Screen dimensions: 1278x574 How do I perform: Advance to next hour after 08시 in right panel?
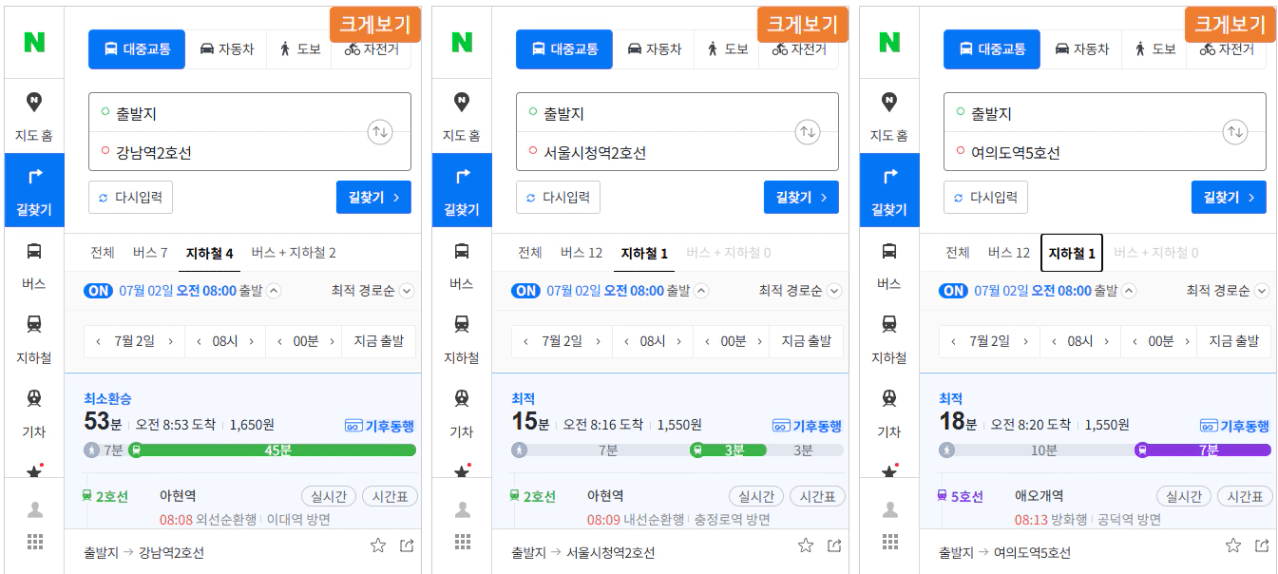pos(1108,341)
